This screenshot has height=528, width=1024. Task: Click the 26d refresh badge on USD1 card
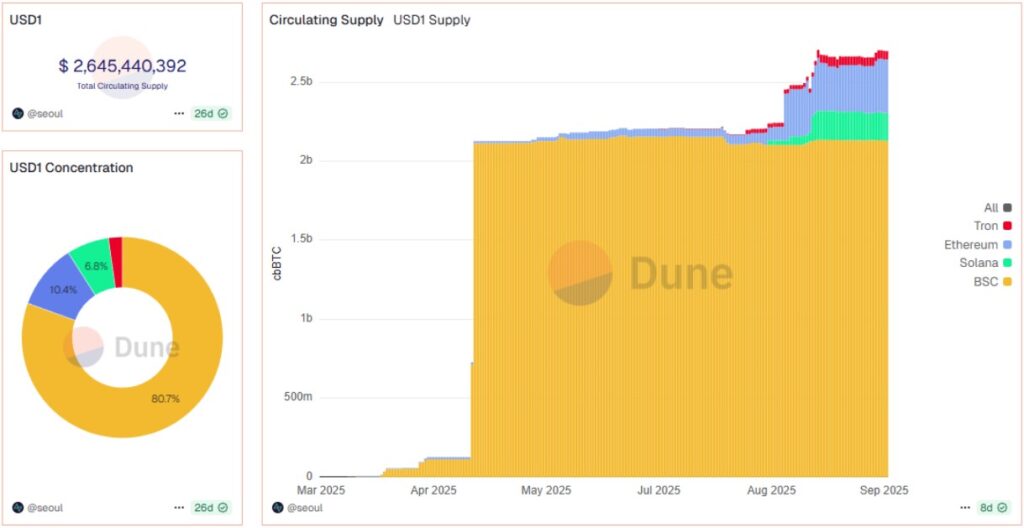[211, 114]
